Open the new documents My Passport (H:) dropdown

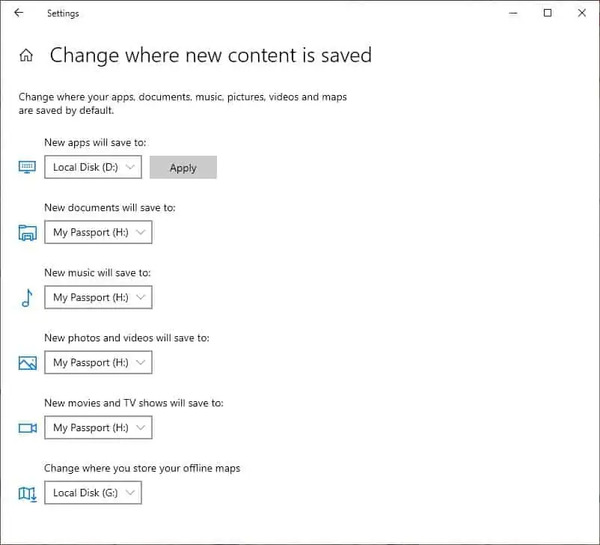[98, 232]
